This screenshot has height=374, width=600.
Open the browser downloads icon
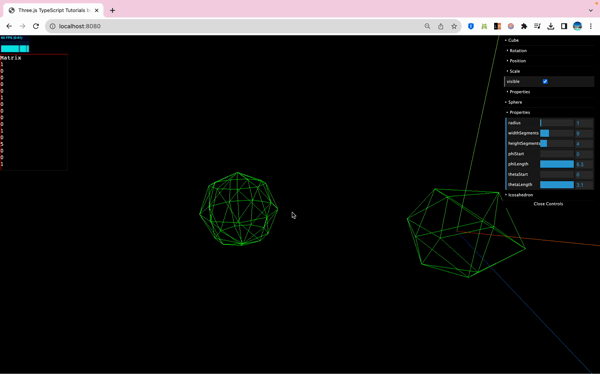click(x=551, y=26)
